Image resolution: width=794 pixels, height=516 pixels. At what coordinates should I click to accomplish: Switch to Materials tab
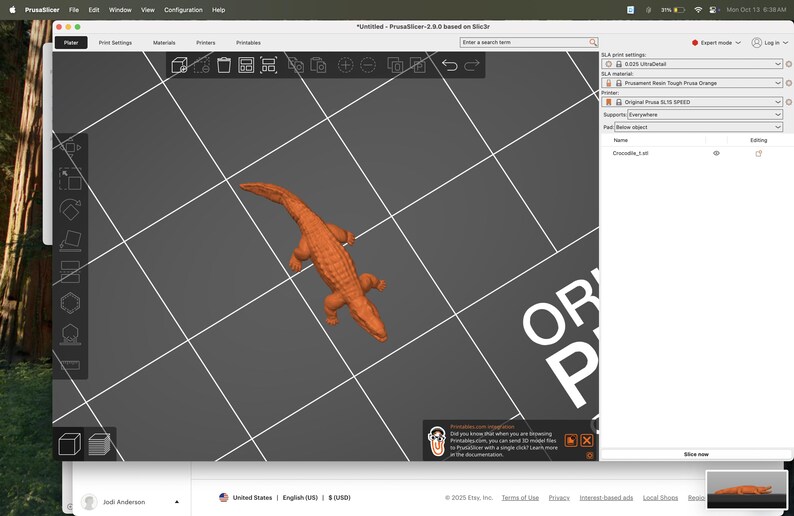pyautogui.click(x=164, y=43)
